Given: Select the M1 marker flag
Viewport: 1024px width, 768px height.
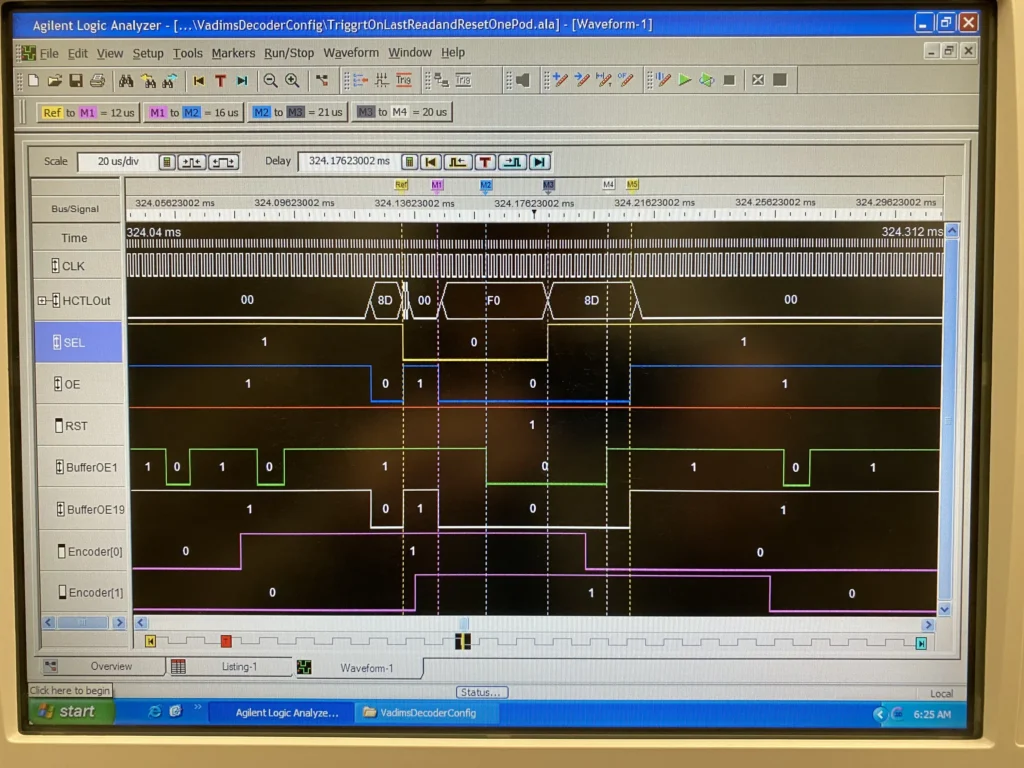Looking at the screenshot, I should click(437, 185).
